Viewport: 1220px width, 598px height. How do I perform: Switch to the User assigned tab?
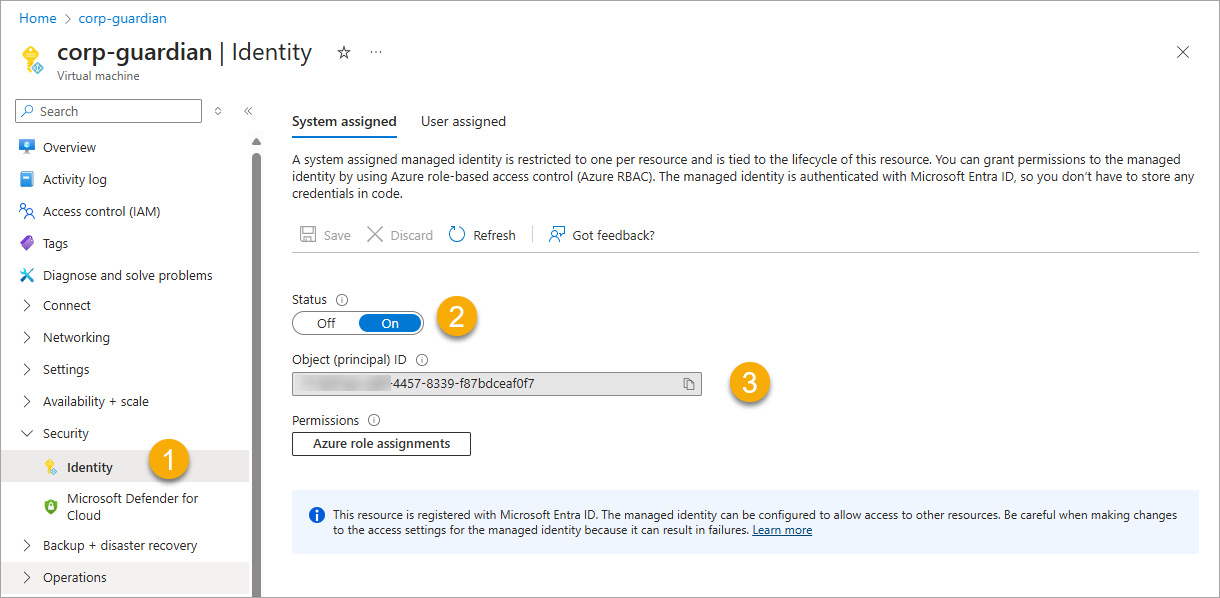pos(463,120)
